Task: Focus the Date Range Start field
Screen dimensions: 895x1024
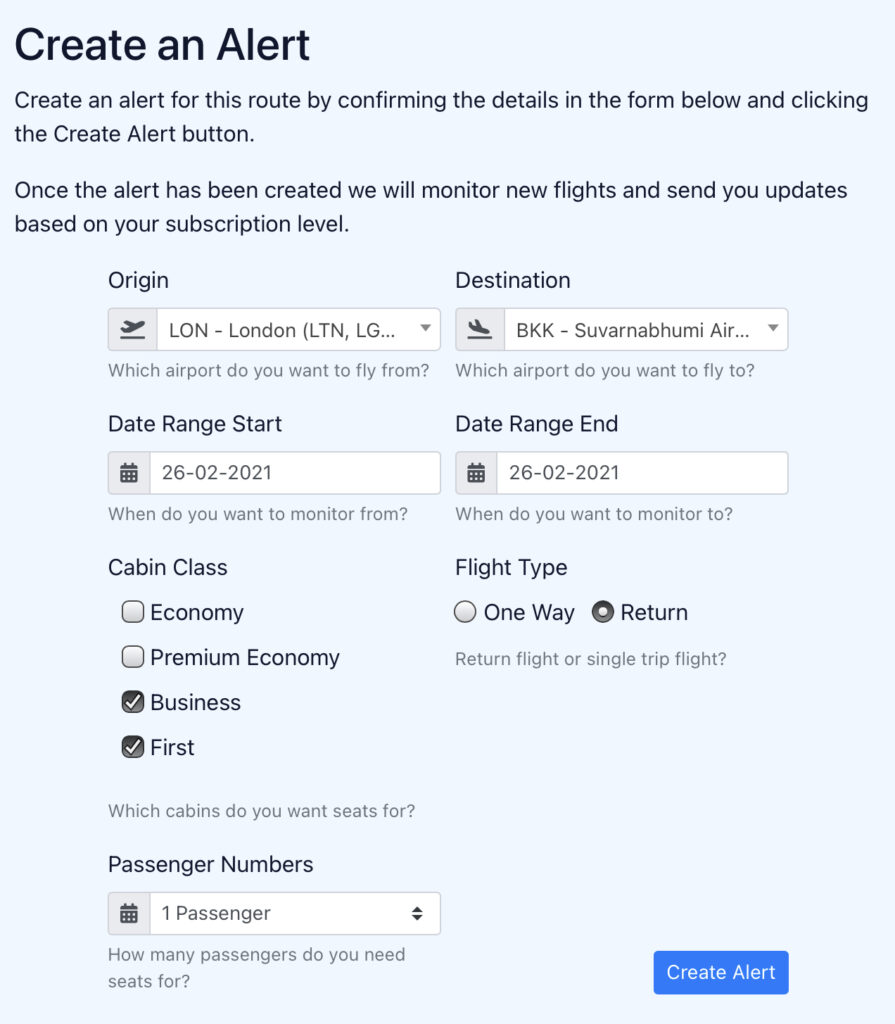Action: click(295, 473)
